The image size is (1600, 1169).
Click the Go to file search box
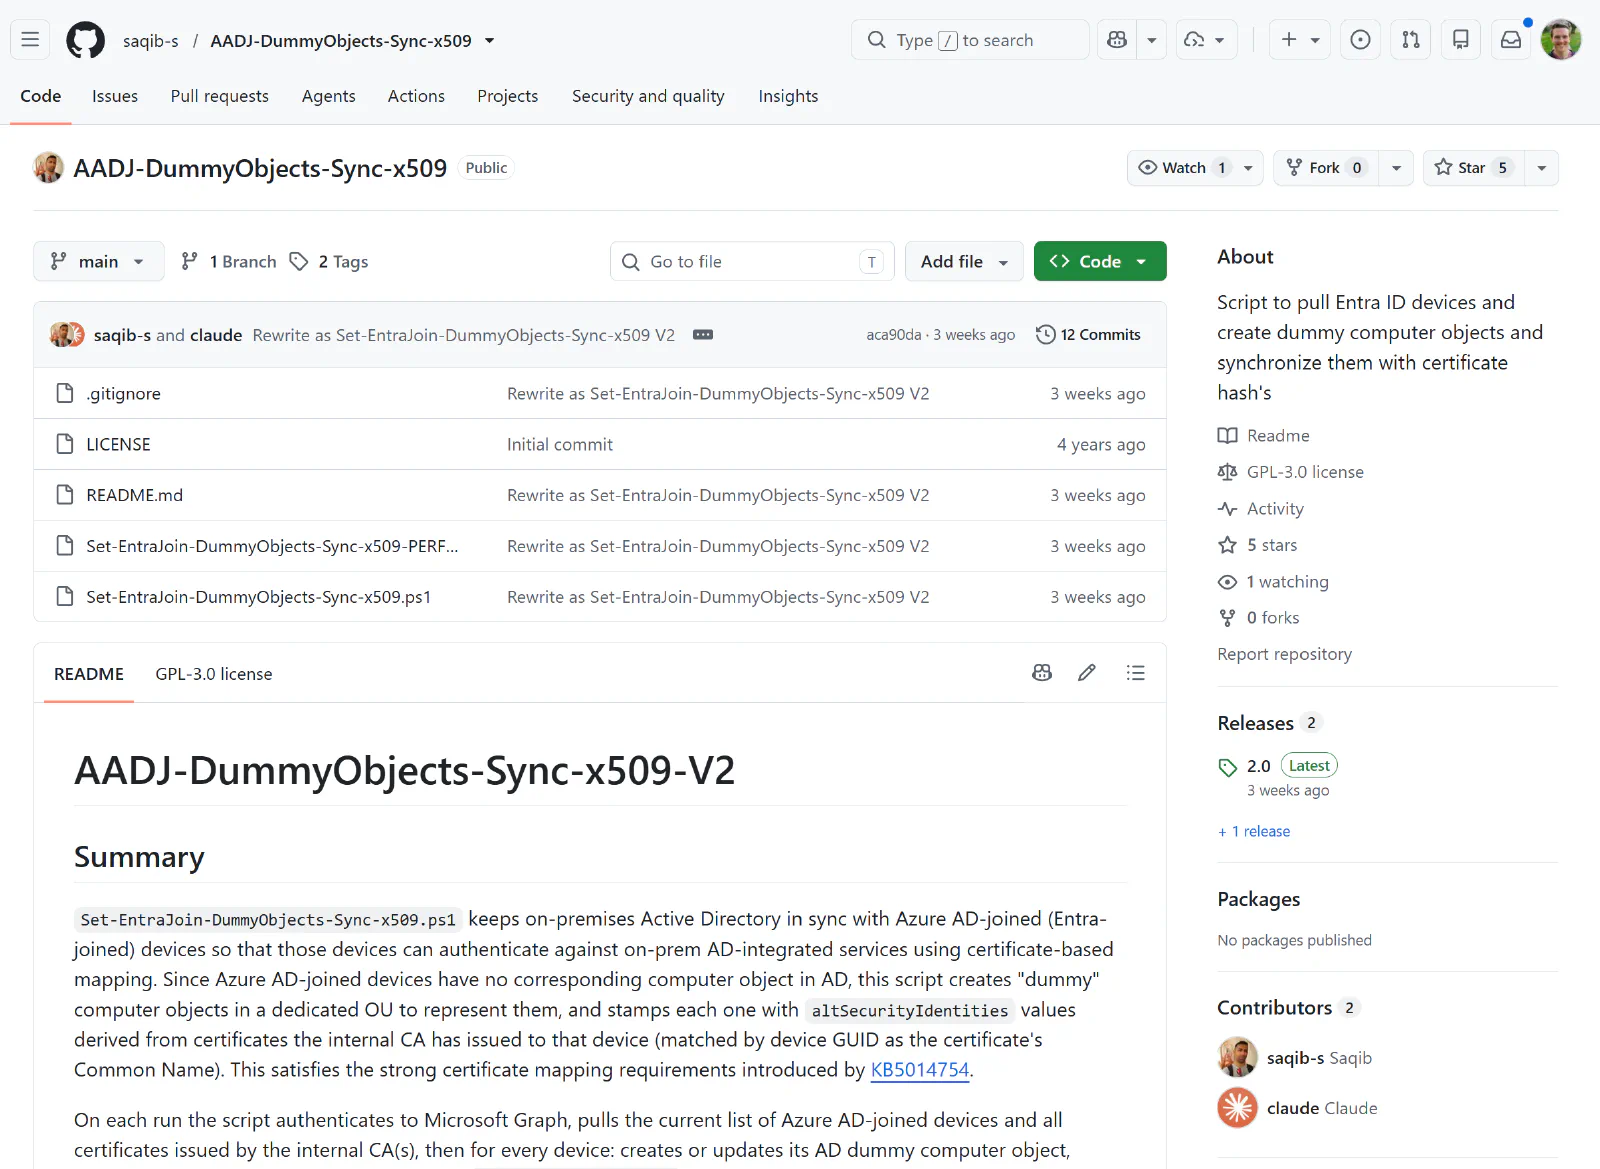752,261
